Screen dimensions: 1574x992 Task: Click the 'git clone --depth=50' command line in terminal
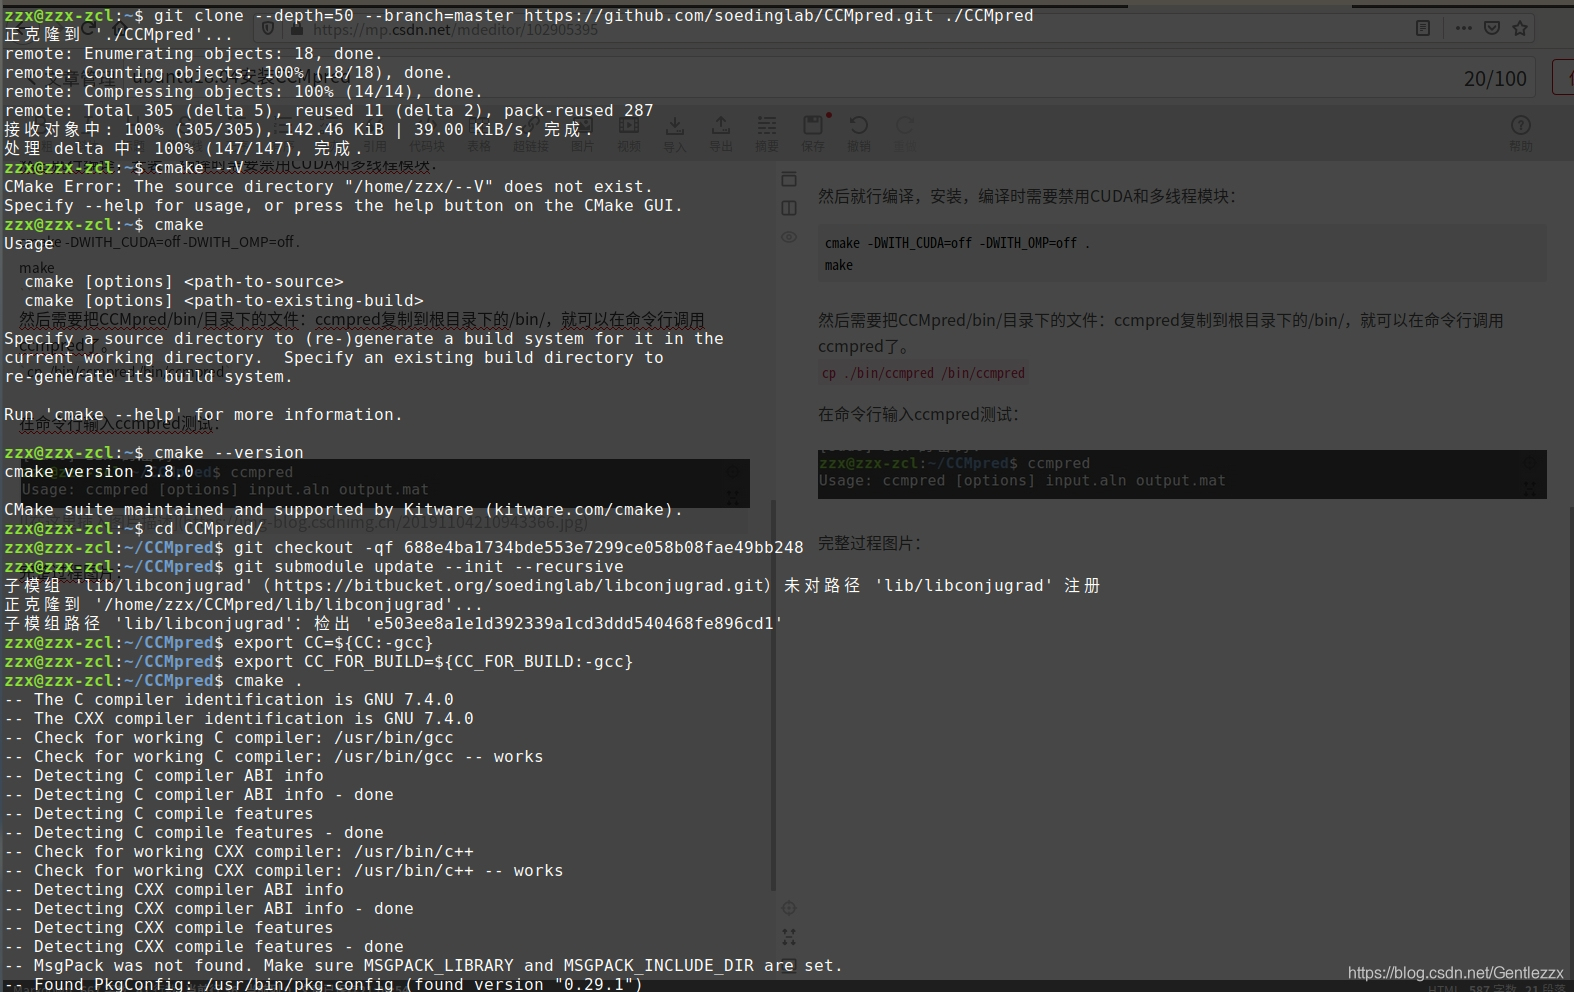(x=519, y=16)
